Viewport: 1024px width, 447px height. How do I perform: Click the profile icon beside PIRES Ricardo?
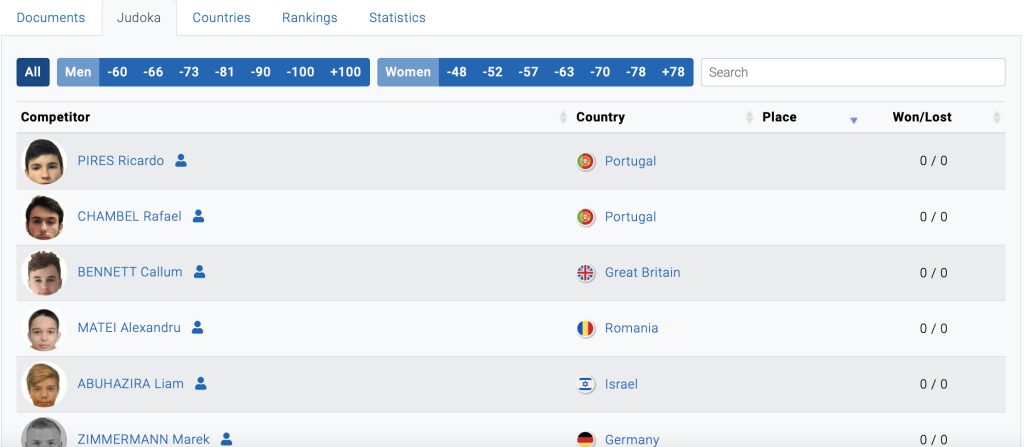(x=181, y=160)
